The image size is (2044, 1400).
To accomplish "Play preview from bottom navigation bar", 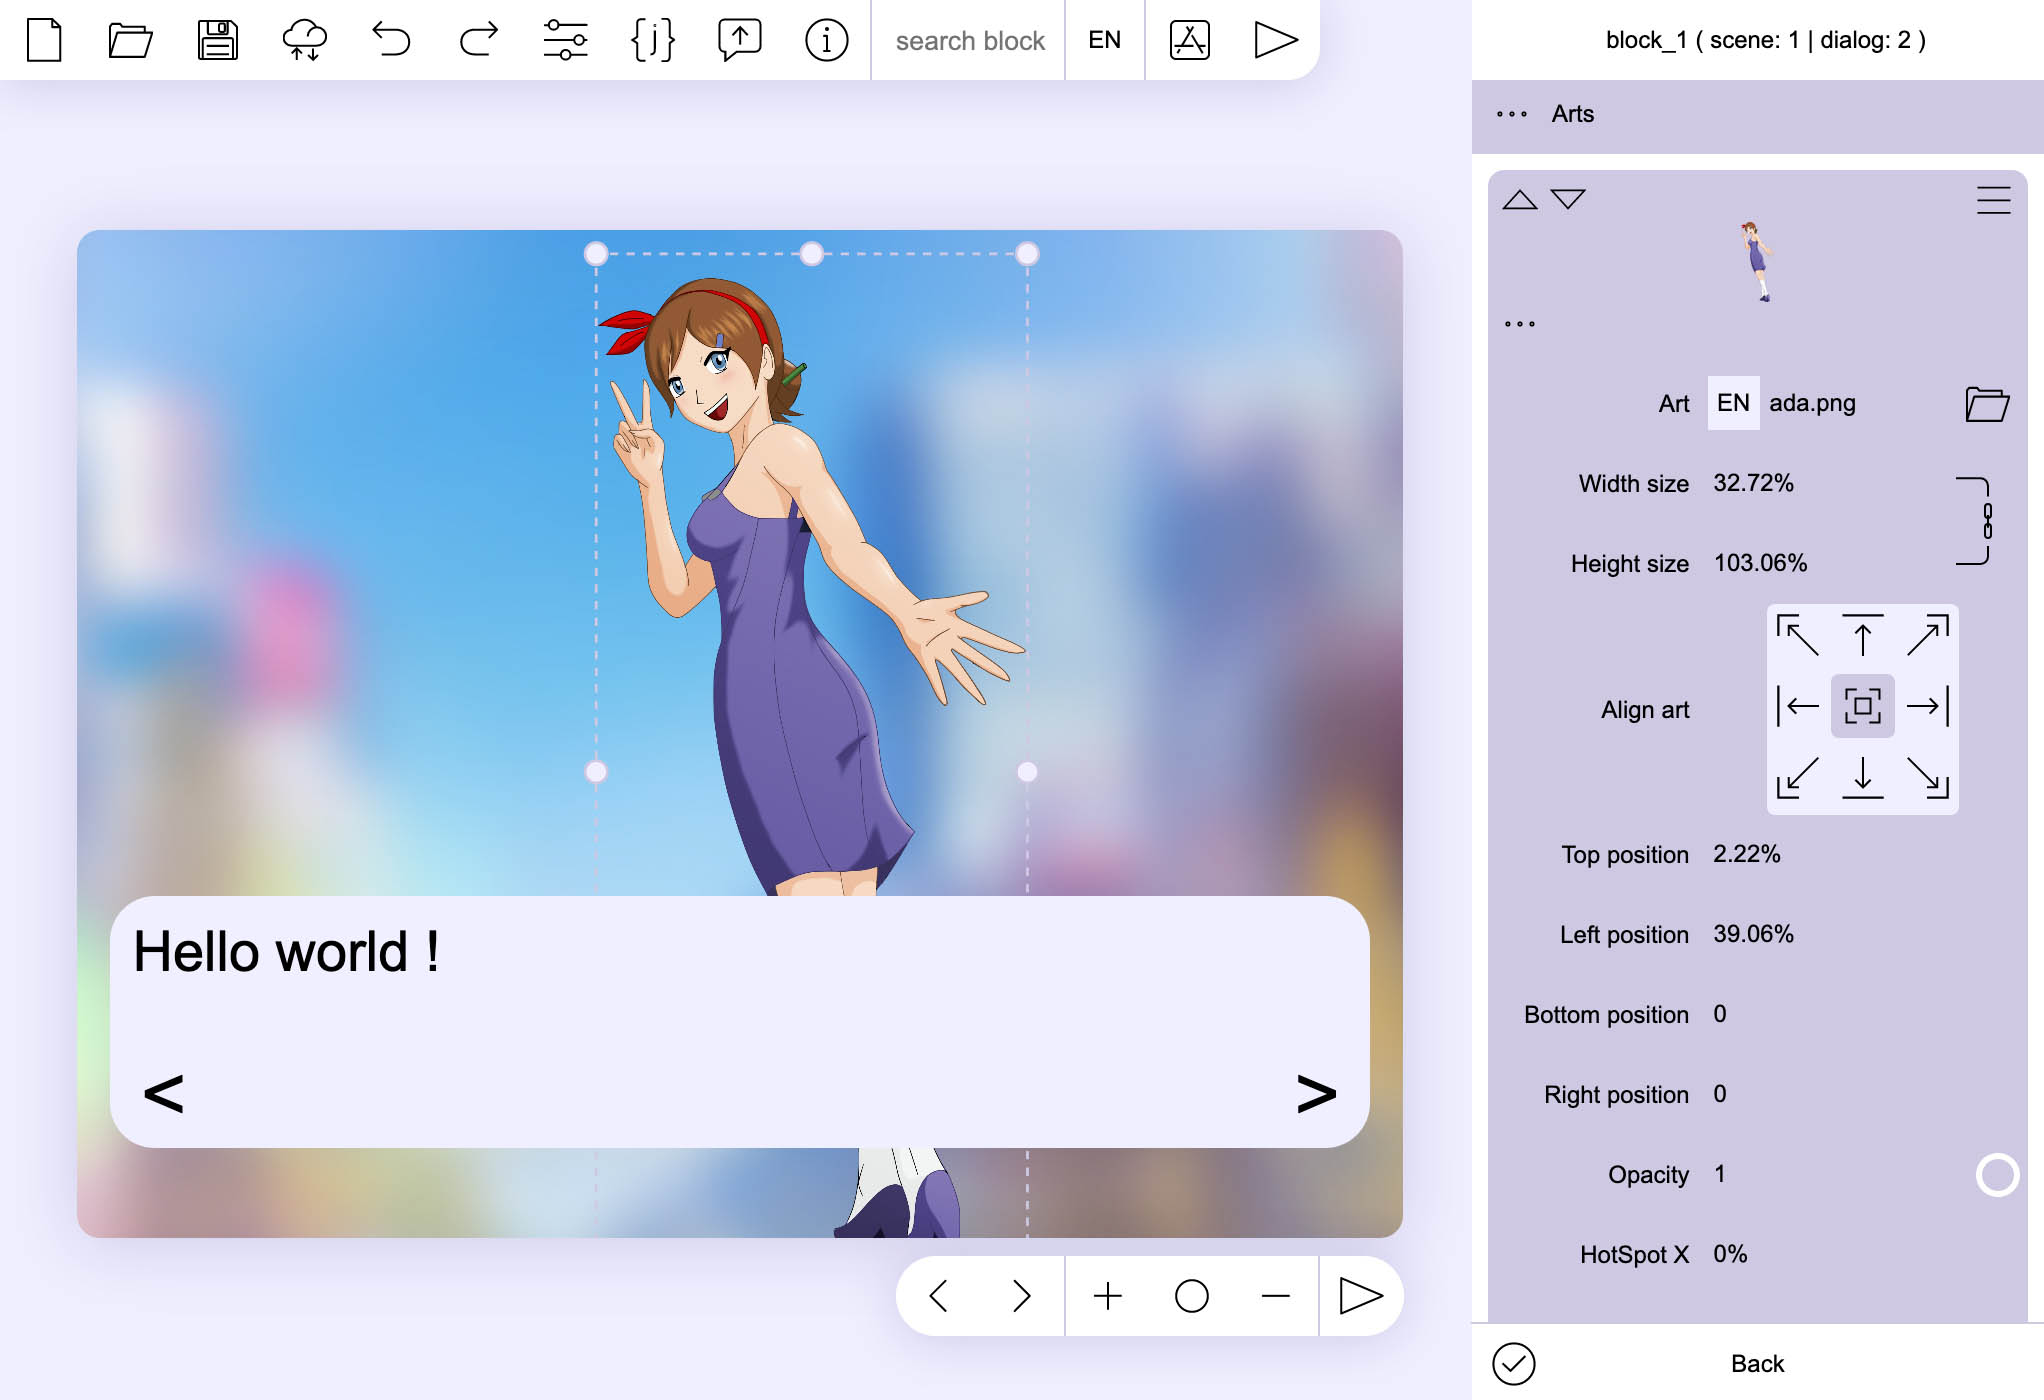I will pyautogui.click(x=1360, y=1296).
